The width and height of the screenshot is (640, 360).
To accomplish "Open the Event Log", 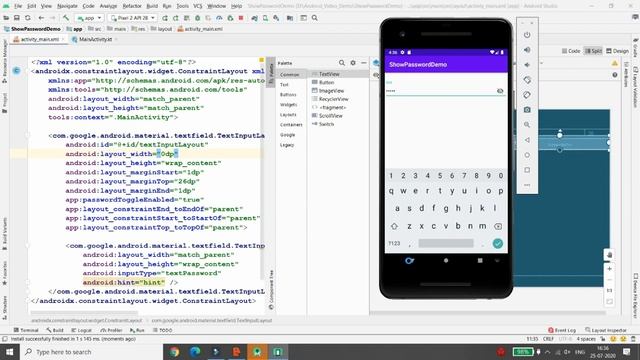I will click(x=562, y=330).
